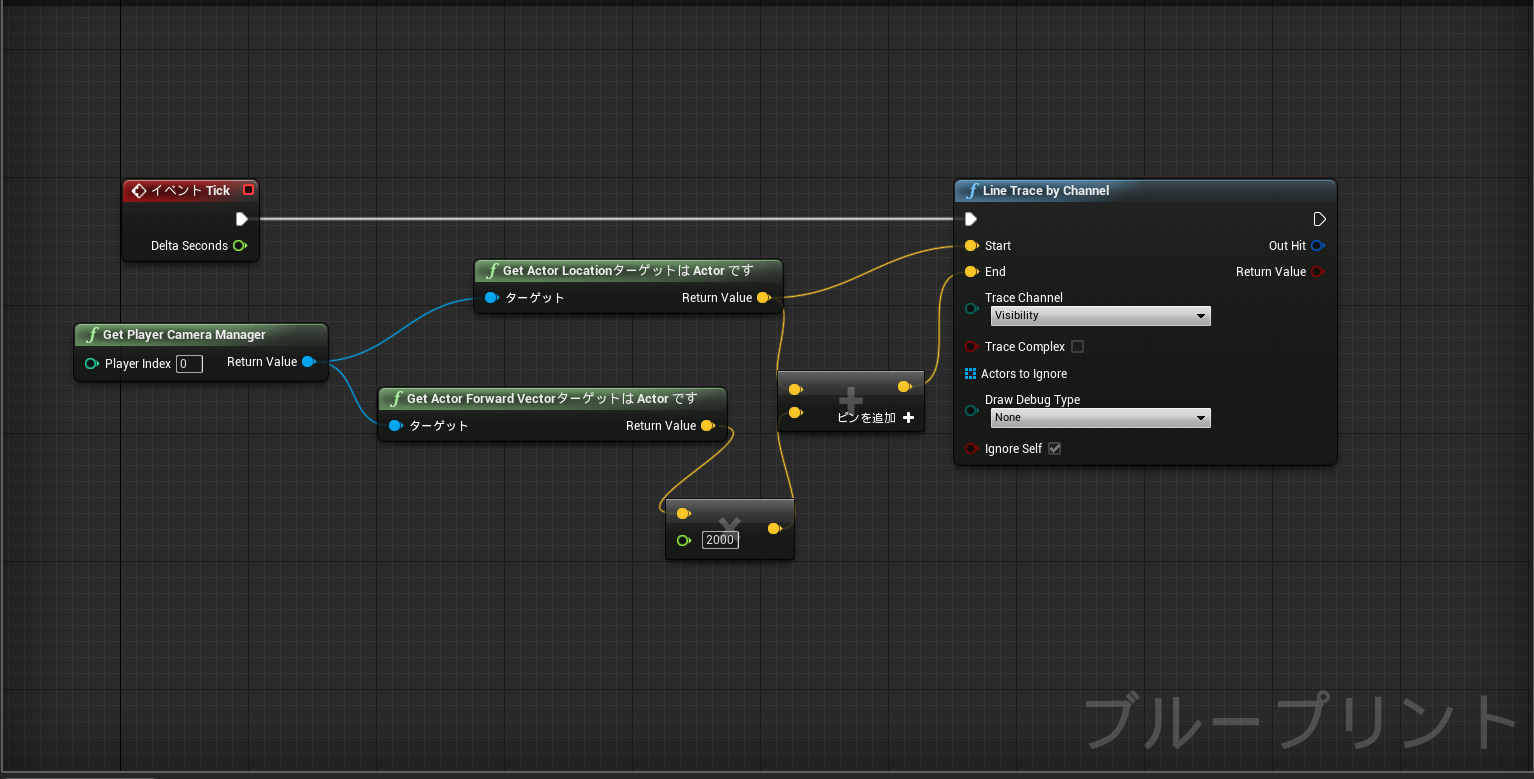
Task: Open the Trace Channel Visibility dropdown
Action: 1100,316
